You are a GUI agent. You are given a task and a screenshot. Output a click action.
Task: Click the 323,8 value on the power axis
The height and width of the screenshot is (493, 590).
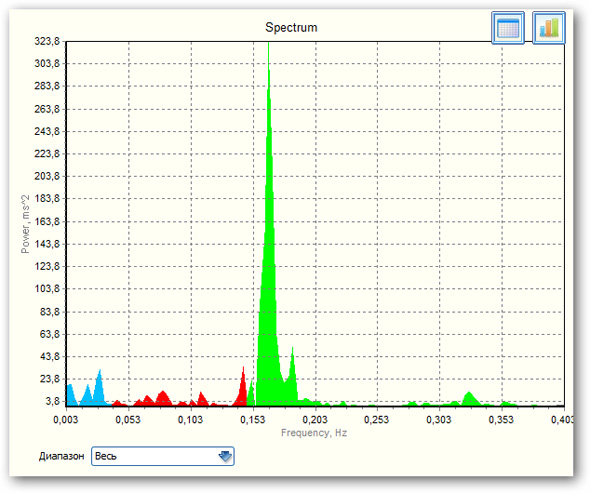[x=47, y=41]
